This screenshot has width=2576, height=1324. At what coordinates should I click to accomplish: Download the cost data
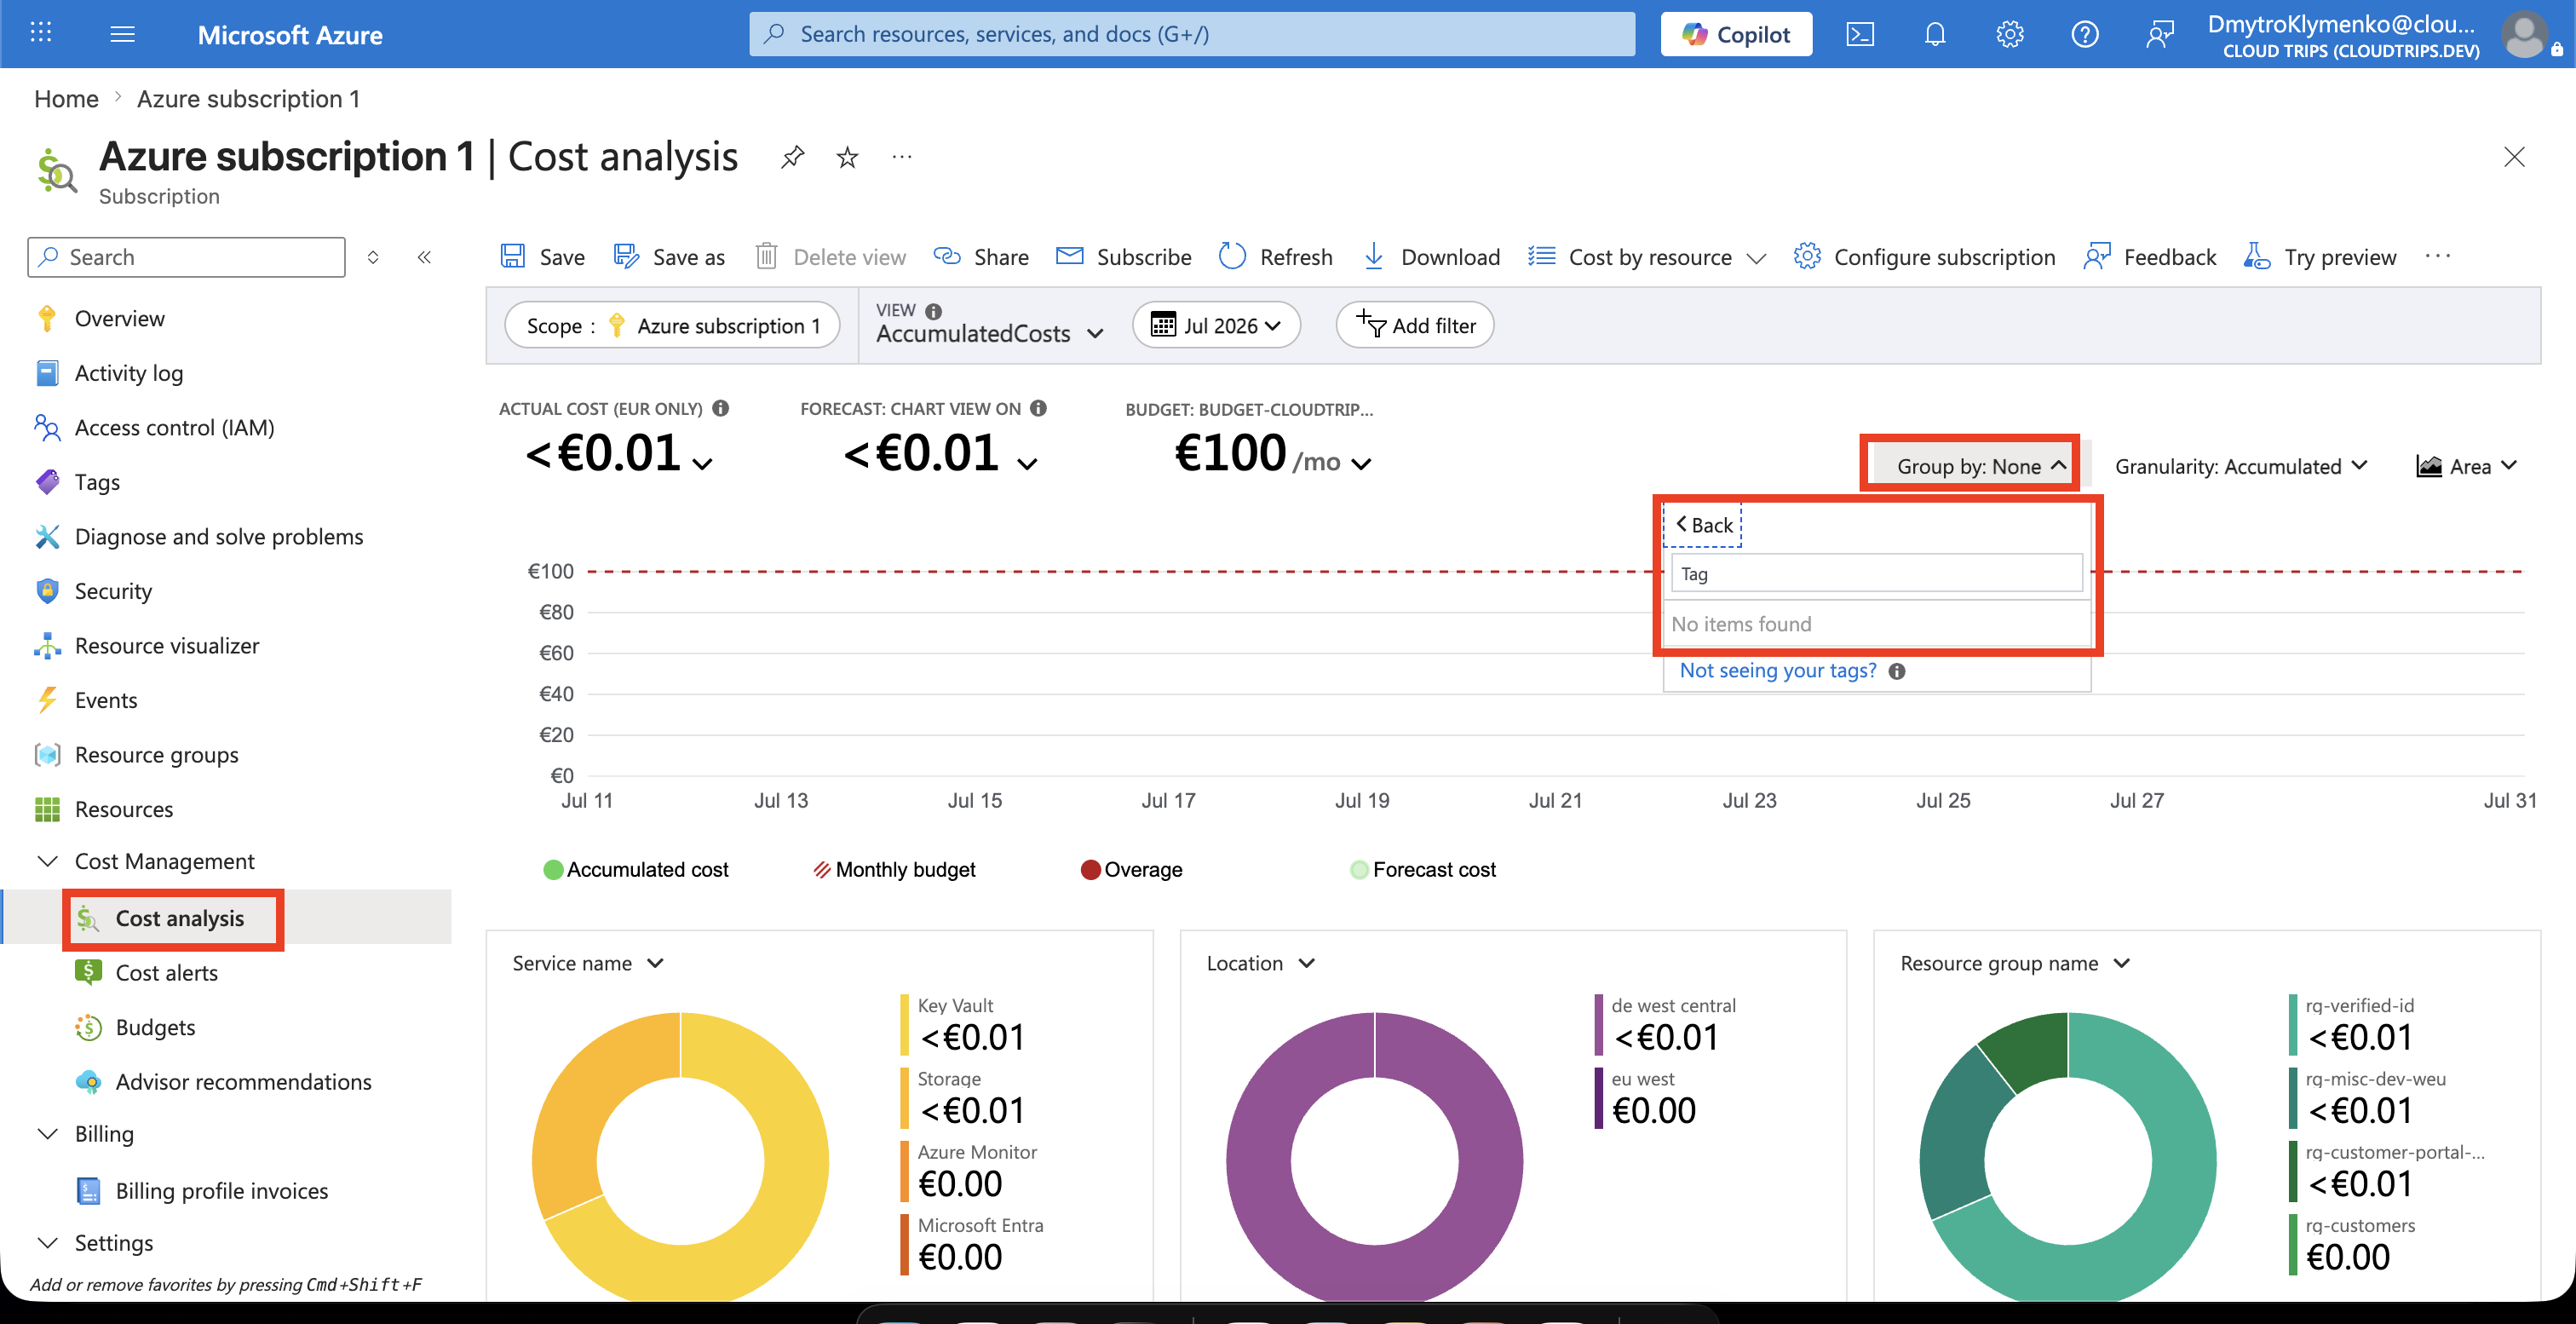(x=1431, y=257)
